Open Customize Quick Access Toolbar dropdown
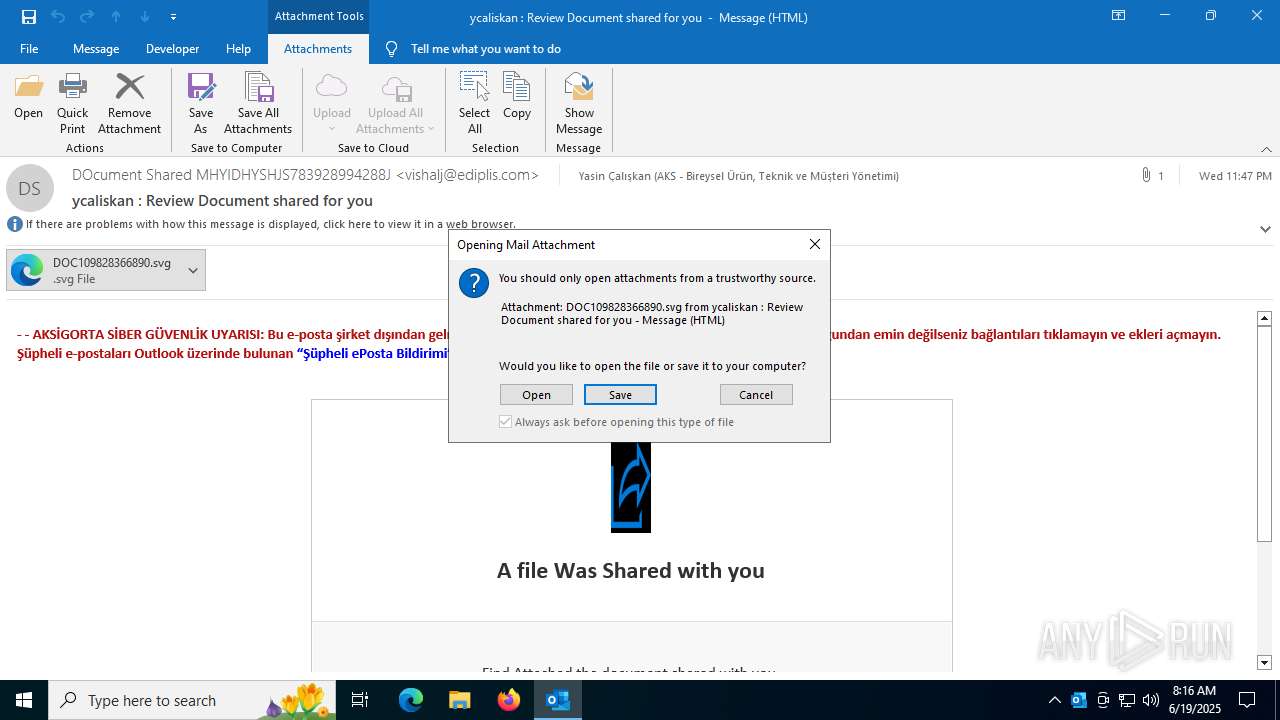Viewport: 1280px width, 720px height. coord(174,16)
